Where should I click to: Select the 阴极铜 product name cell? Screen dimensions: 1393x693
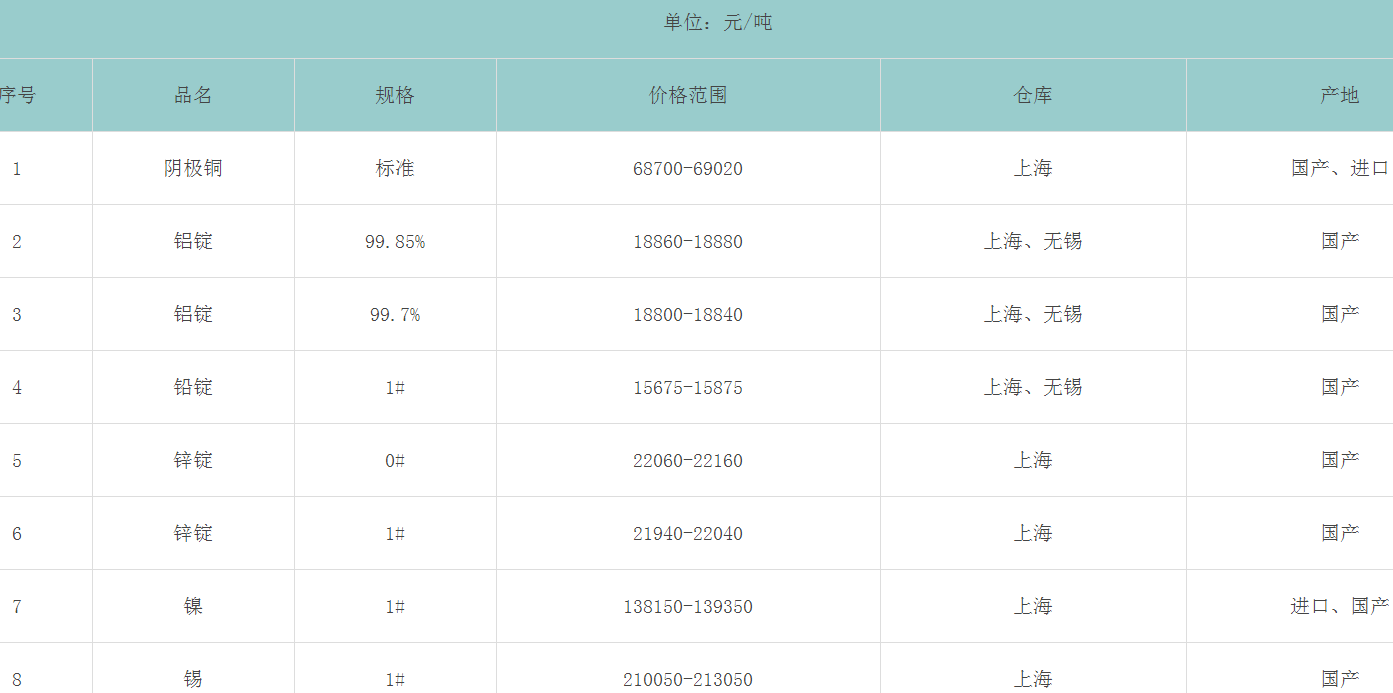193,168
